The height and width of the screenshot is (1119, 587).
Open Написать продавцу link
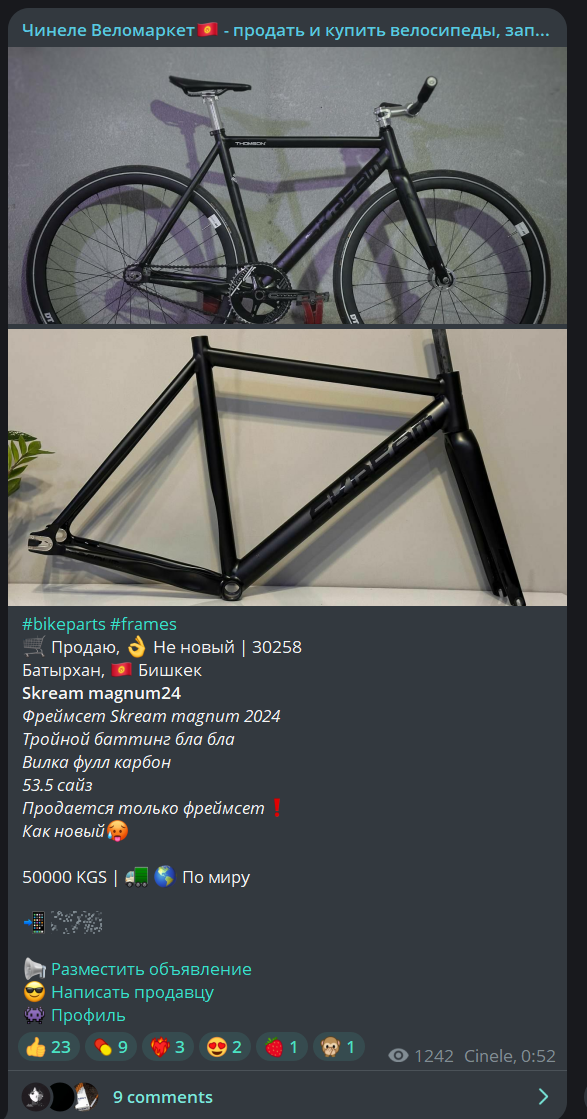coord(133,992)
